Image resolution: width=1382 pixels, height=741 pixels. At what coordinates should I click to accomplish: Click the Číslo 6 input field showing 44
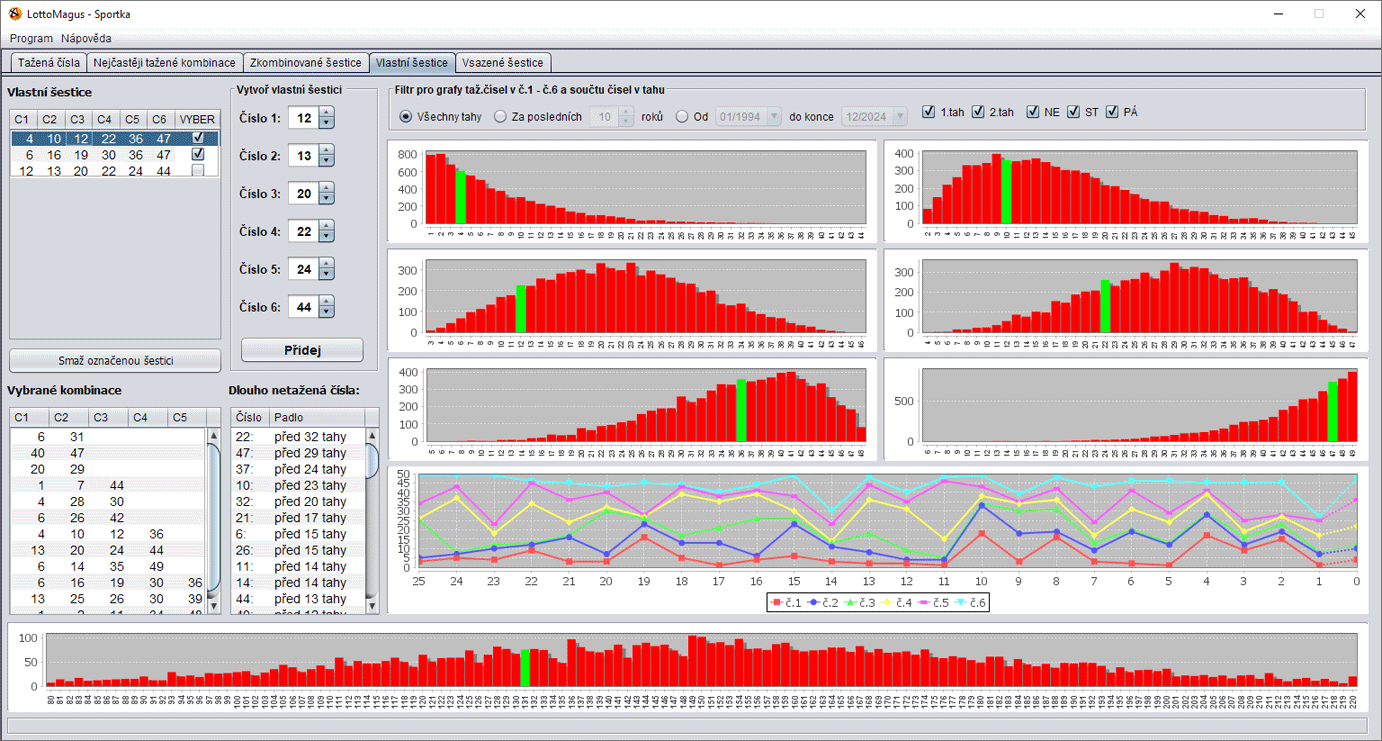pyautogui.click(x=304, y=307)
